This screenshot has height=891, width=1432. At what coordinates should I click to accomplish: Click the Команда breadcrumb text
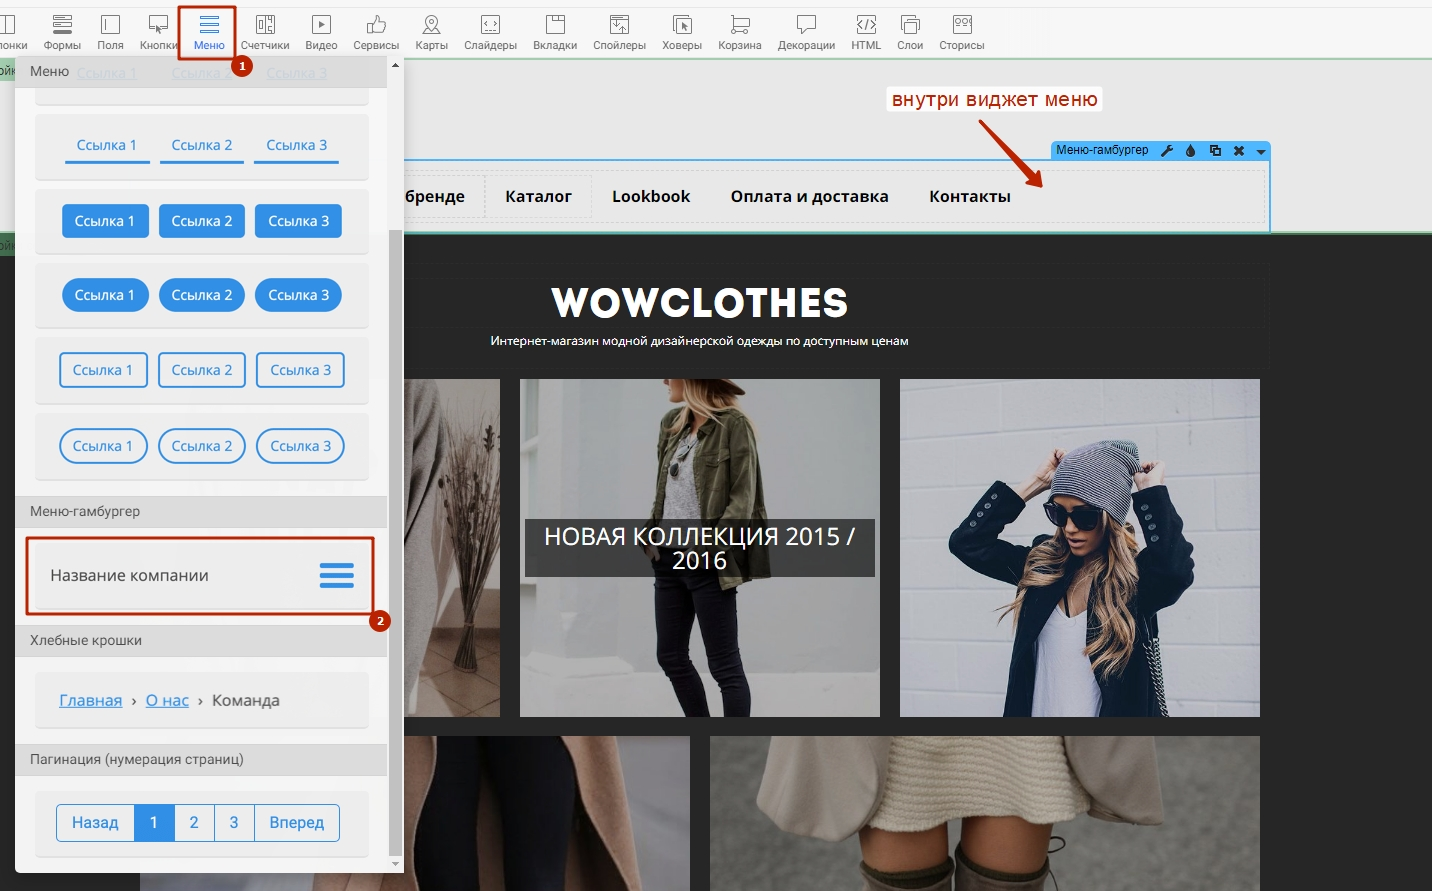point(246,701)
